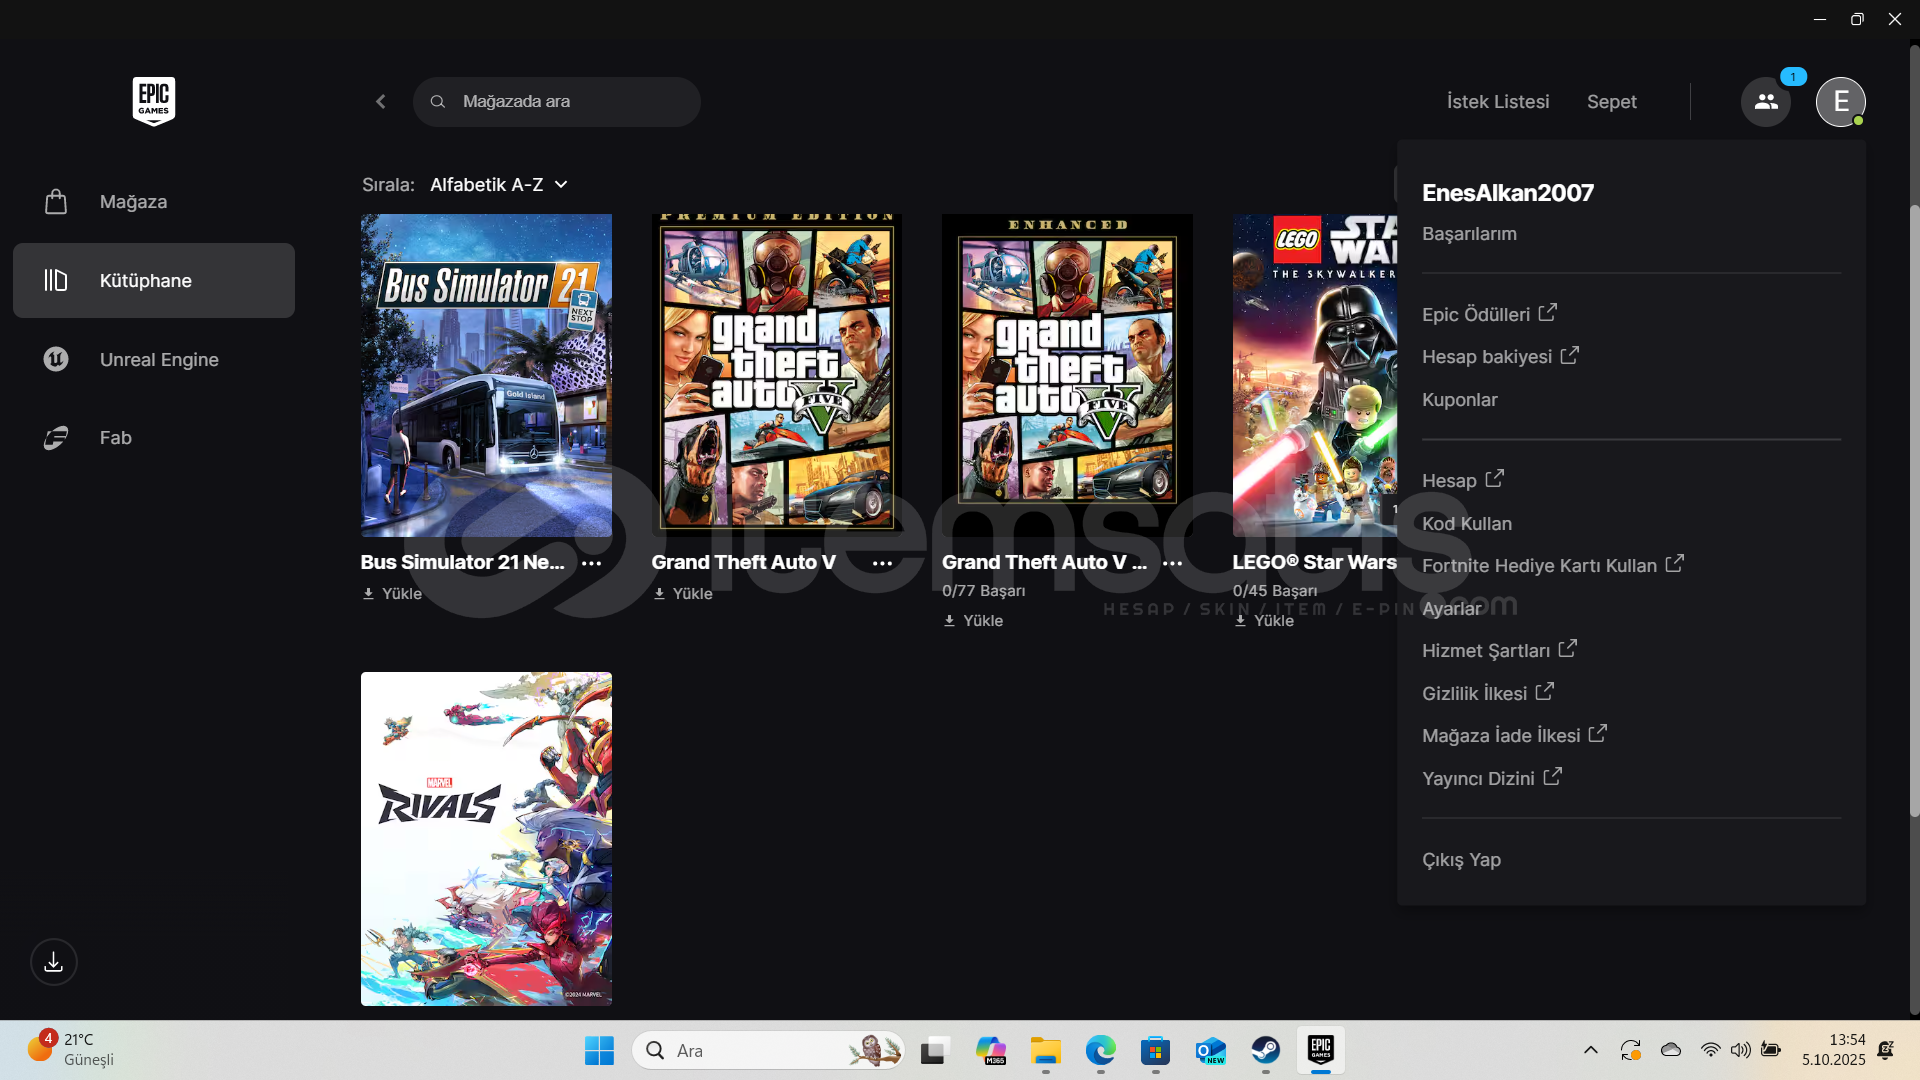
Task: Open the downloads icon in sidebar
Action: [54, 962]
